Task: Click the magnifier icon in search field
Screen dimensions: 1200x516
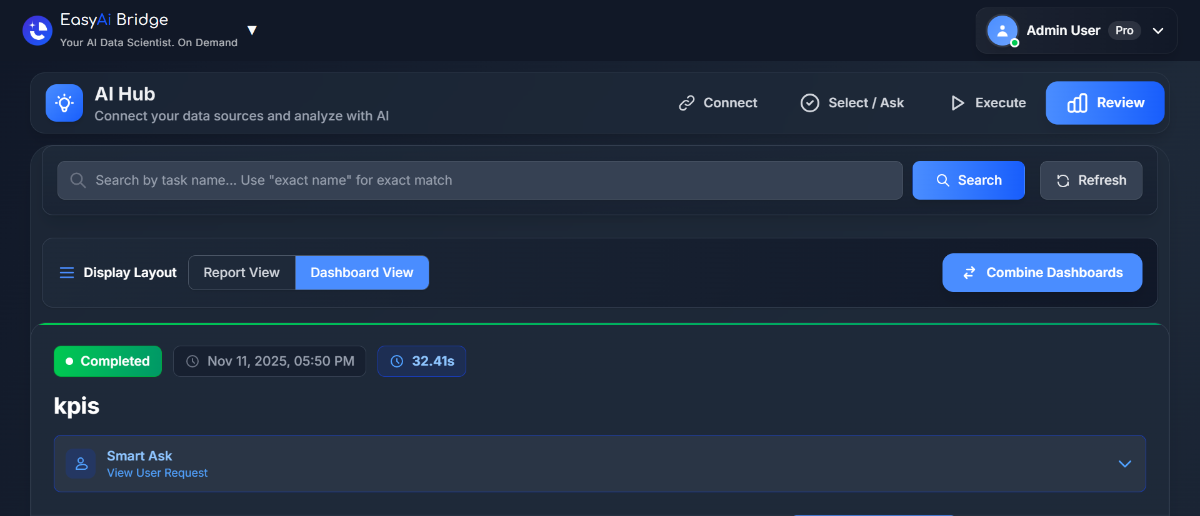Action: tap(77, 181)
